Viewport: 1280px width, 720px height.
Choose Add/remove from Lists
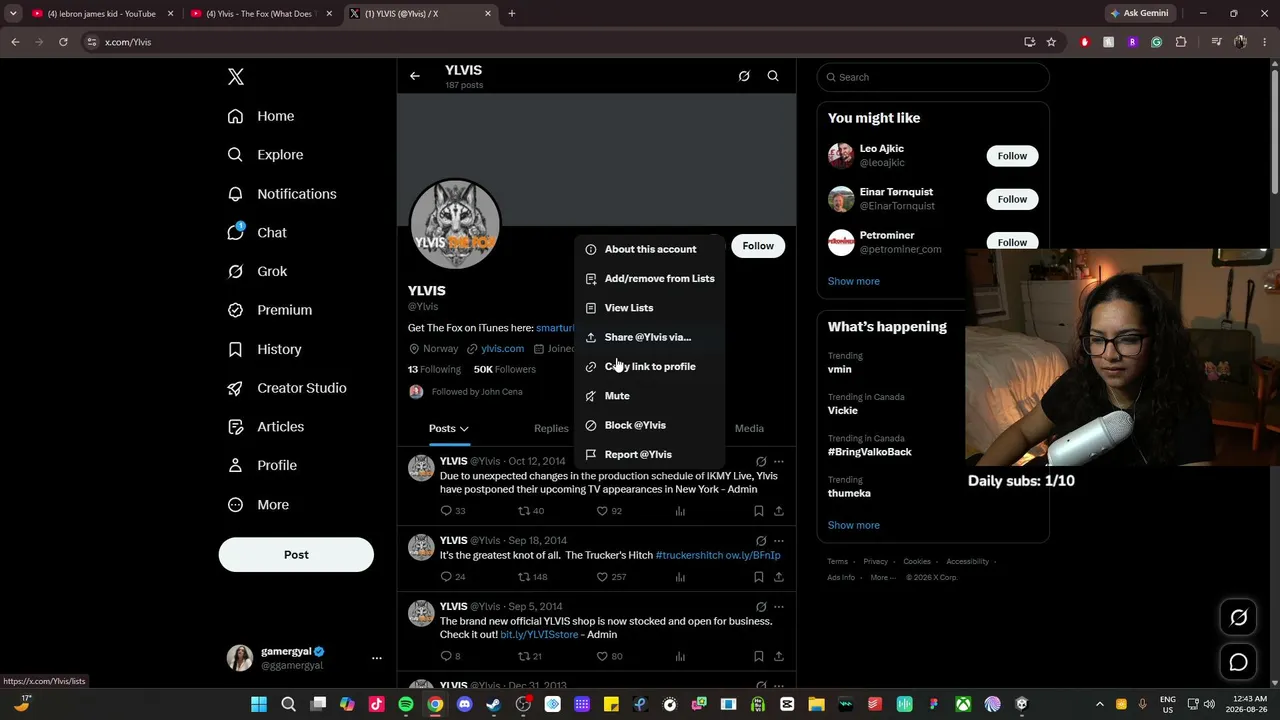(x=649, y=279)
